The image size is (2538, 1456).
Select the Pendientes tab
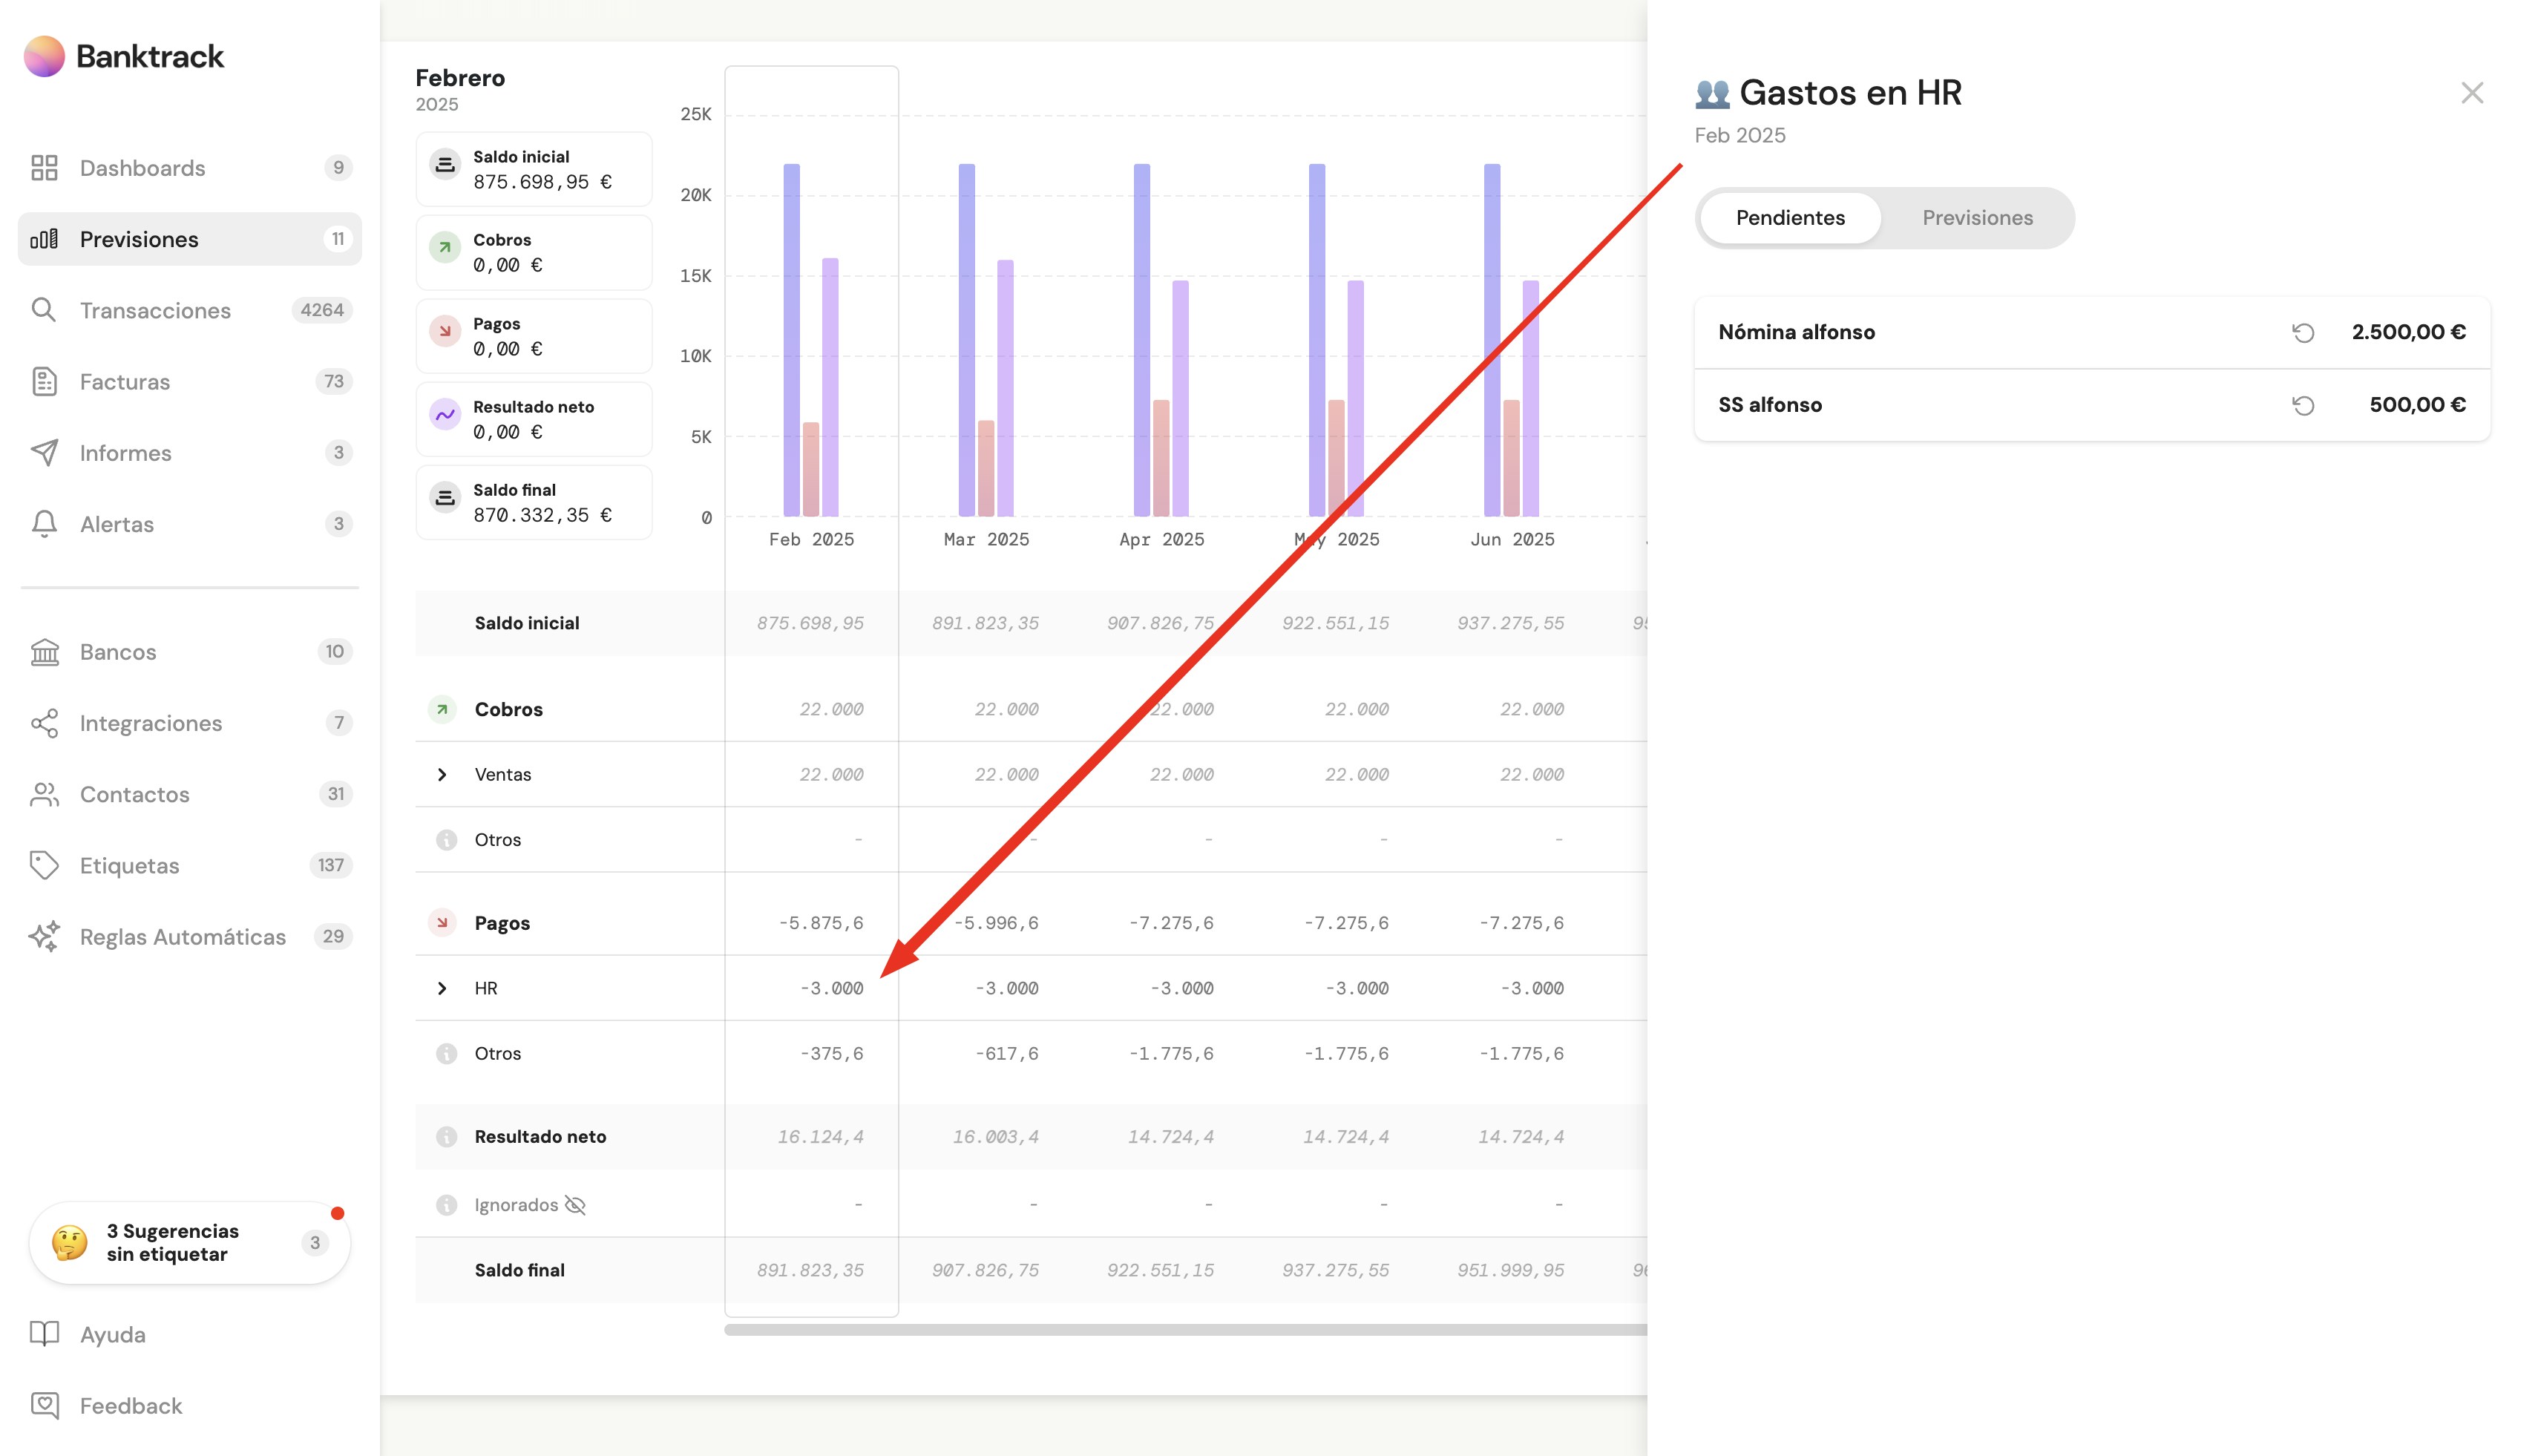[1789, 218]
